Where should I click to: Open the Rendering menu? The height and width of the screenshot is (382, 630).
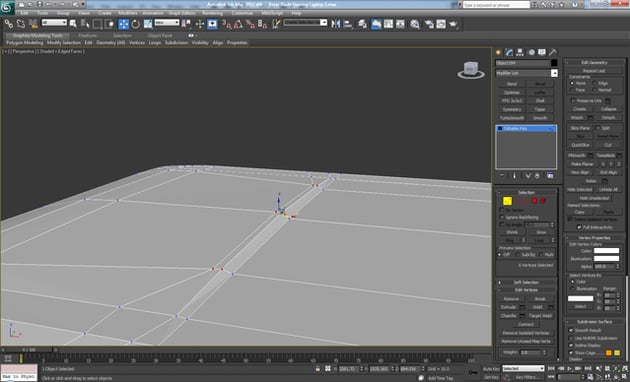[213, 13]
